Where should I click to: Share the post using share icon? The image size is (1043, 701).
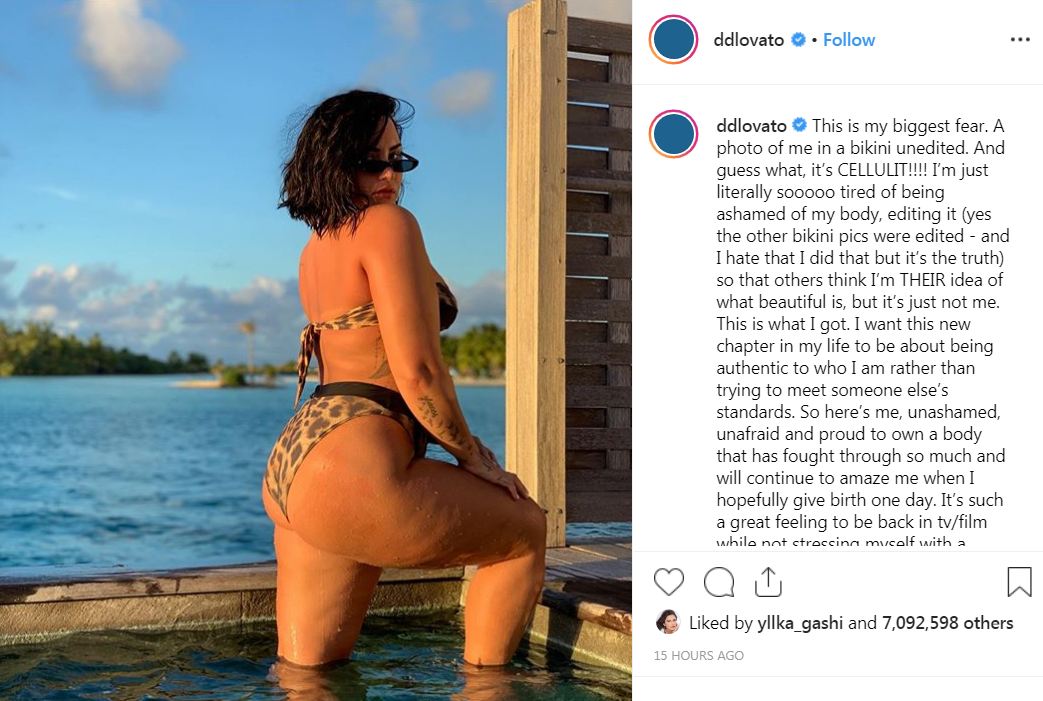(768, 582)
